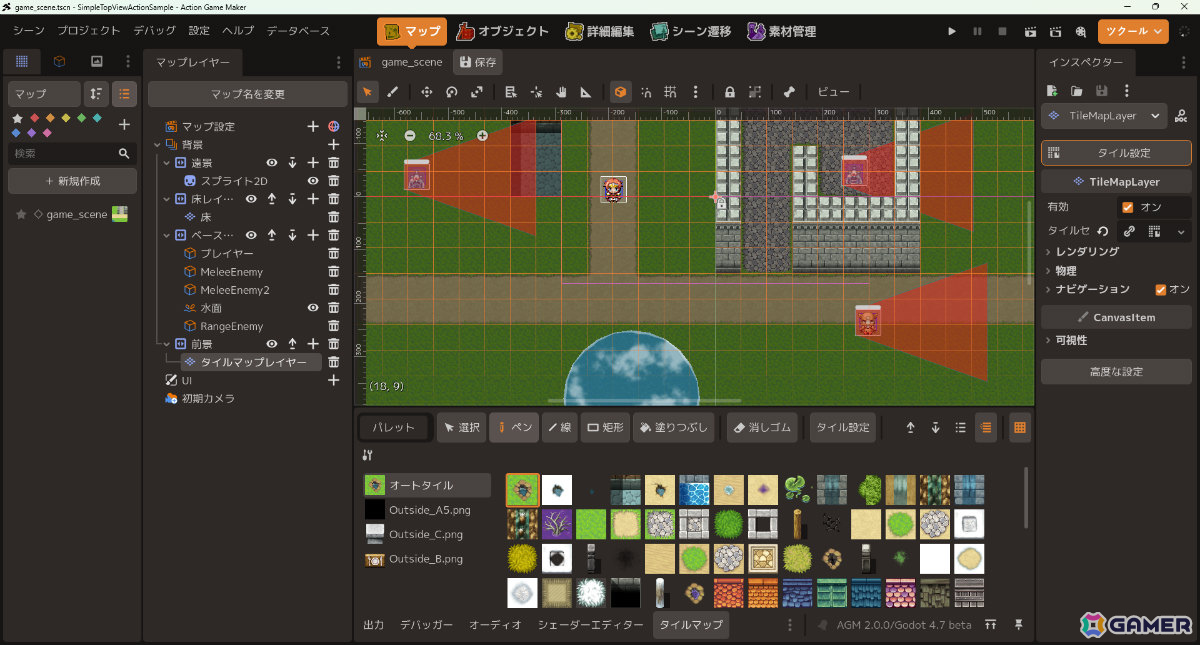This screenshot has height=645, width=1200.
Task: Open the ツクール dropdown button
Action: pyautogui.click(x=1133, y=32)
